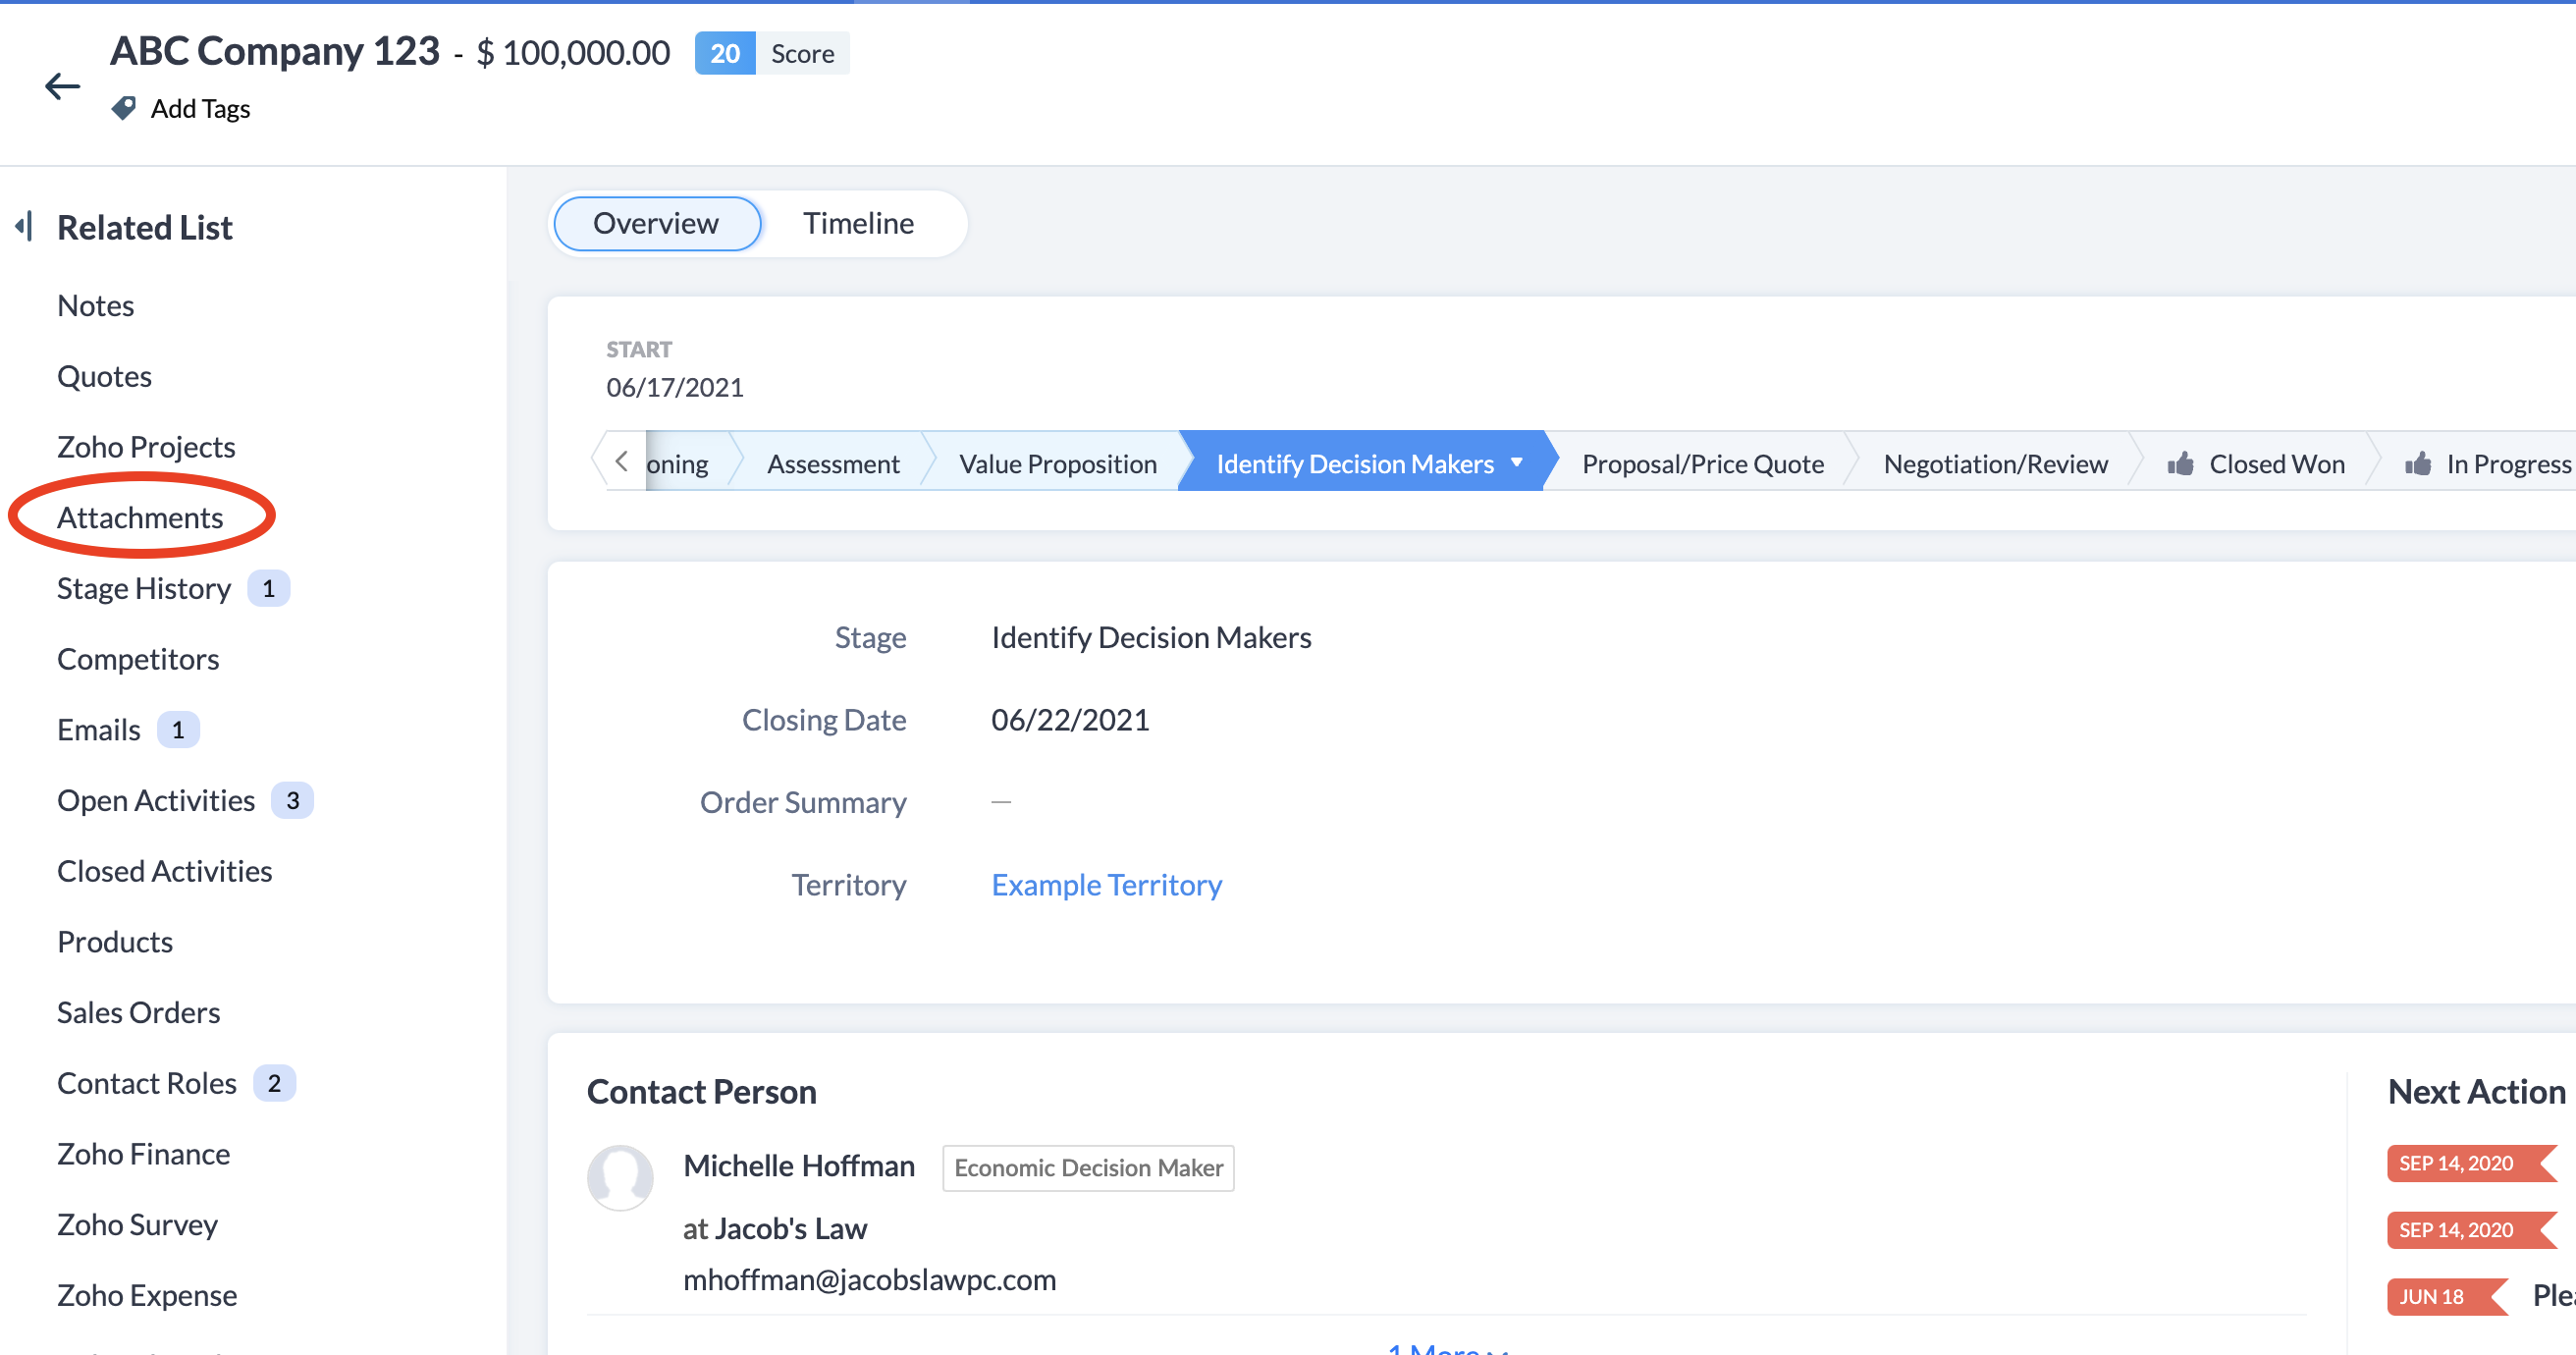Open the Jacob's Law account link

coord(790,1228)
